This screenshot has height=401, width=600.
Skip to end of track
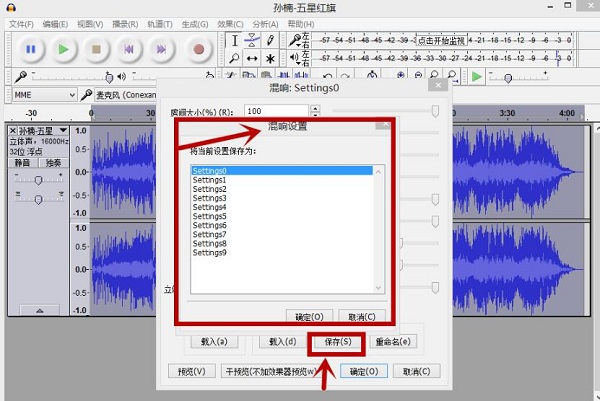162,48
